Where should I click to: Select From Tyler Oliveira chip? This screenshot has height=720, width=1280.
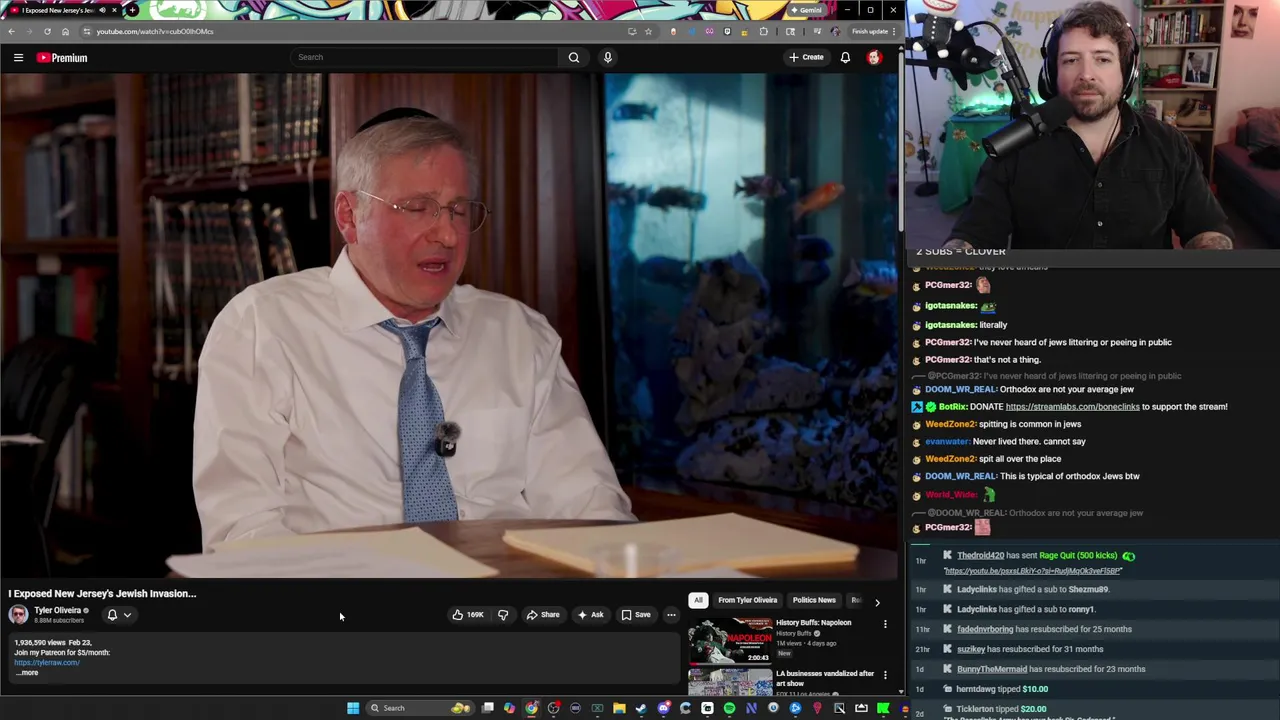click(747, 600)
